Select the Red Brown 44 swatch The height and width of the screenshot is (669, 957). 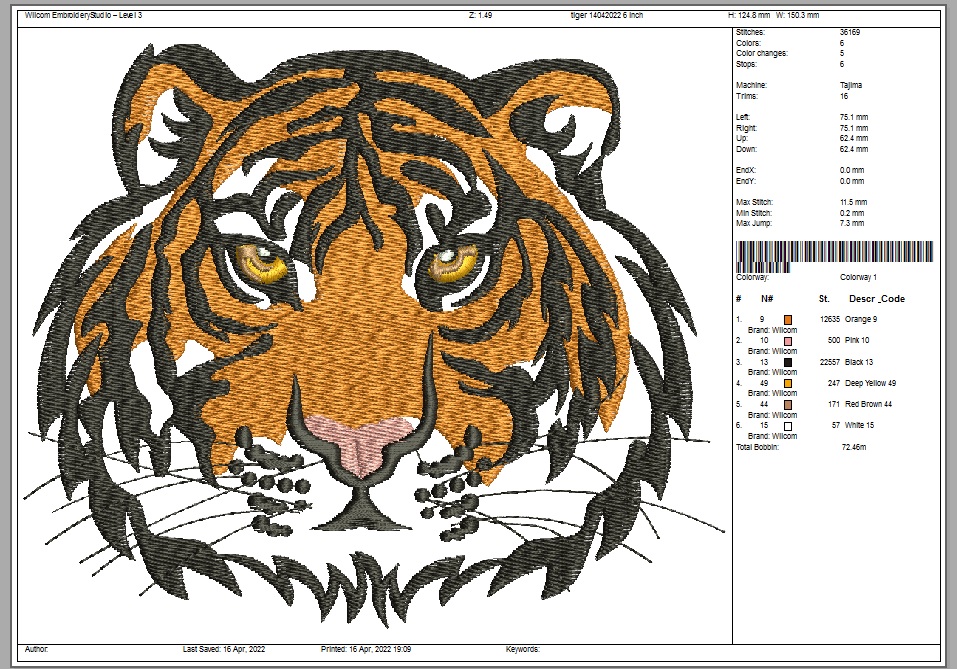(x=788, y=404)
